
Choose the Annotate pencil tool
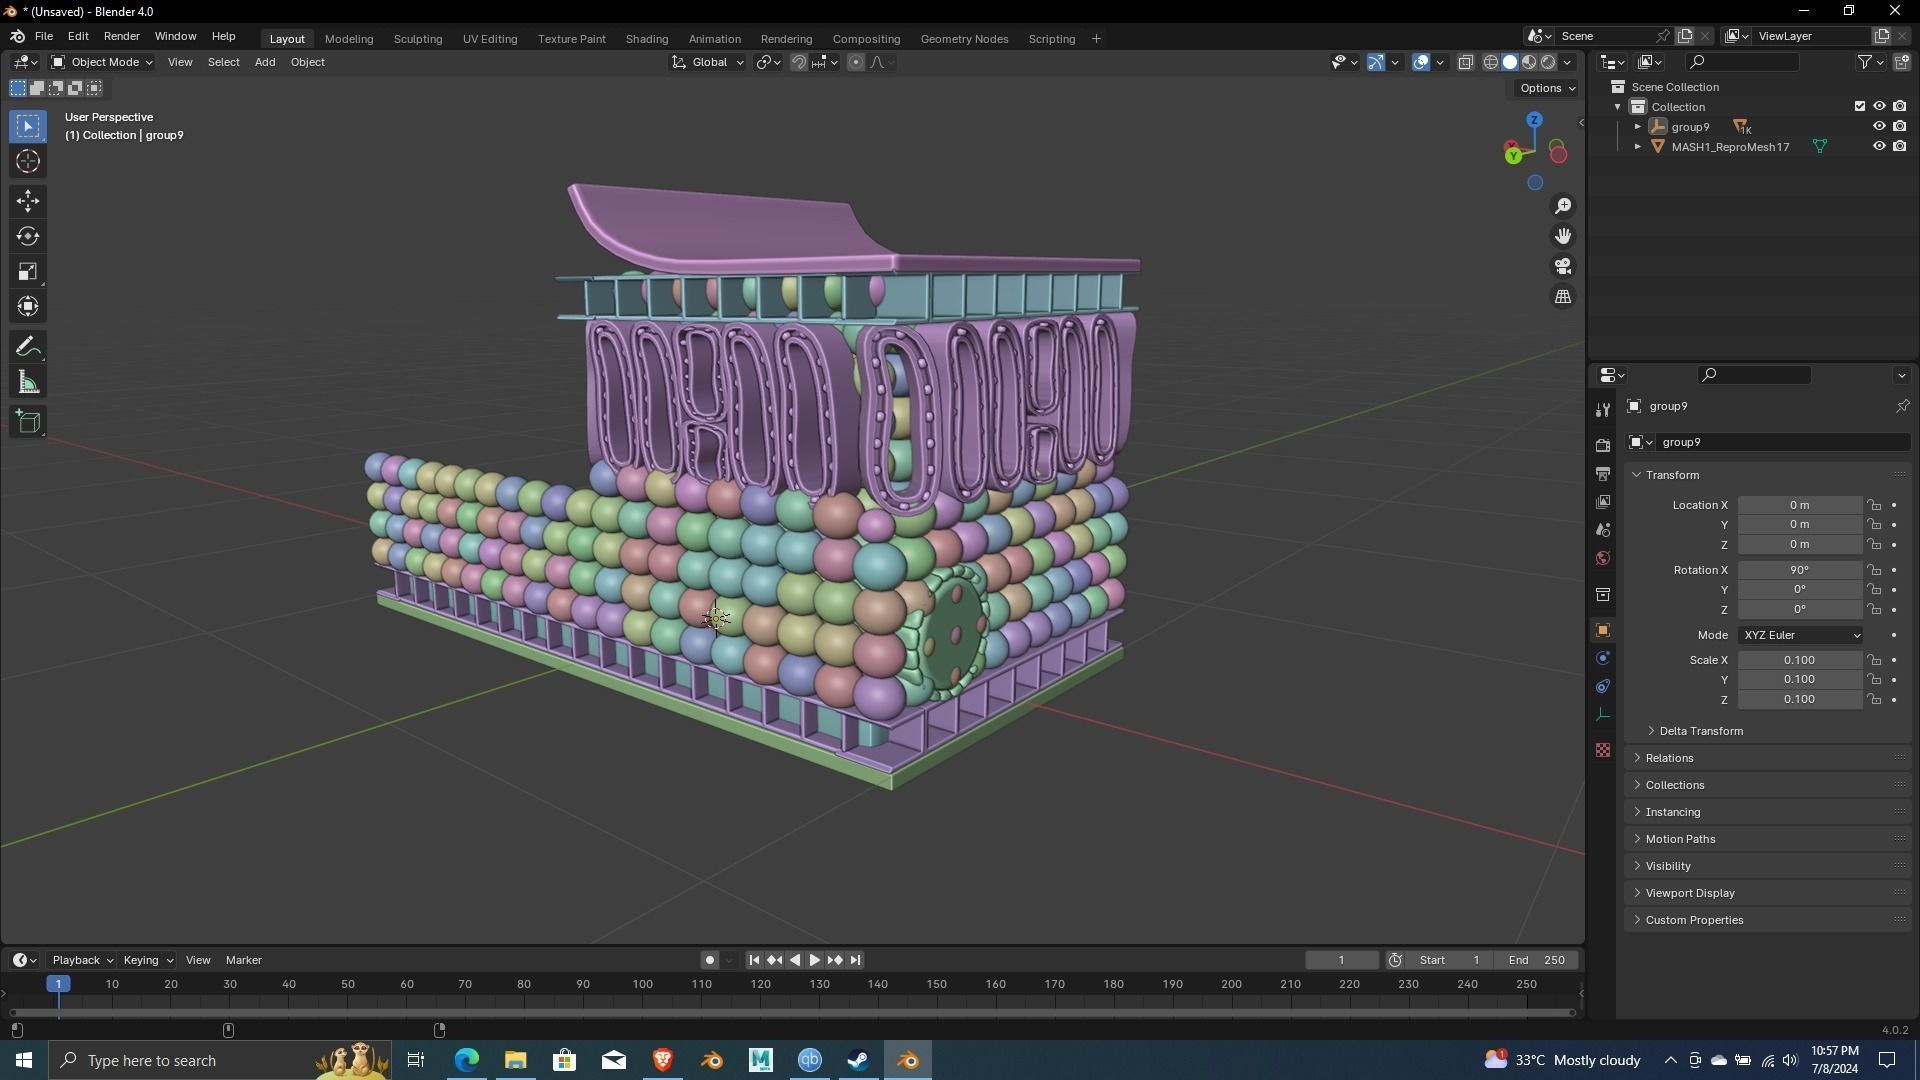point(28,347)
